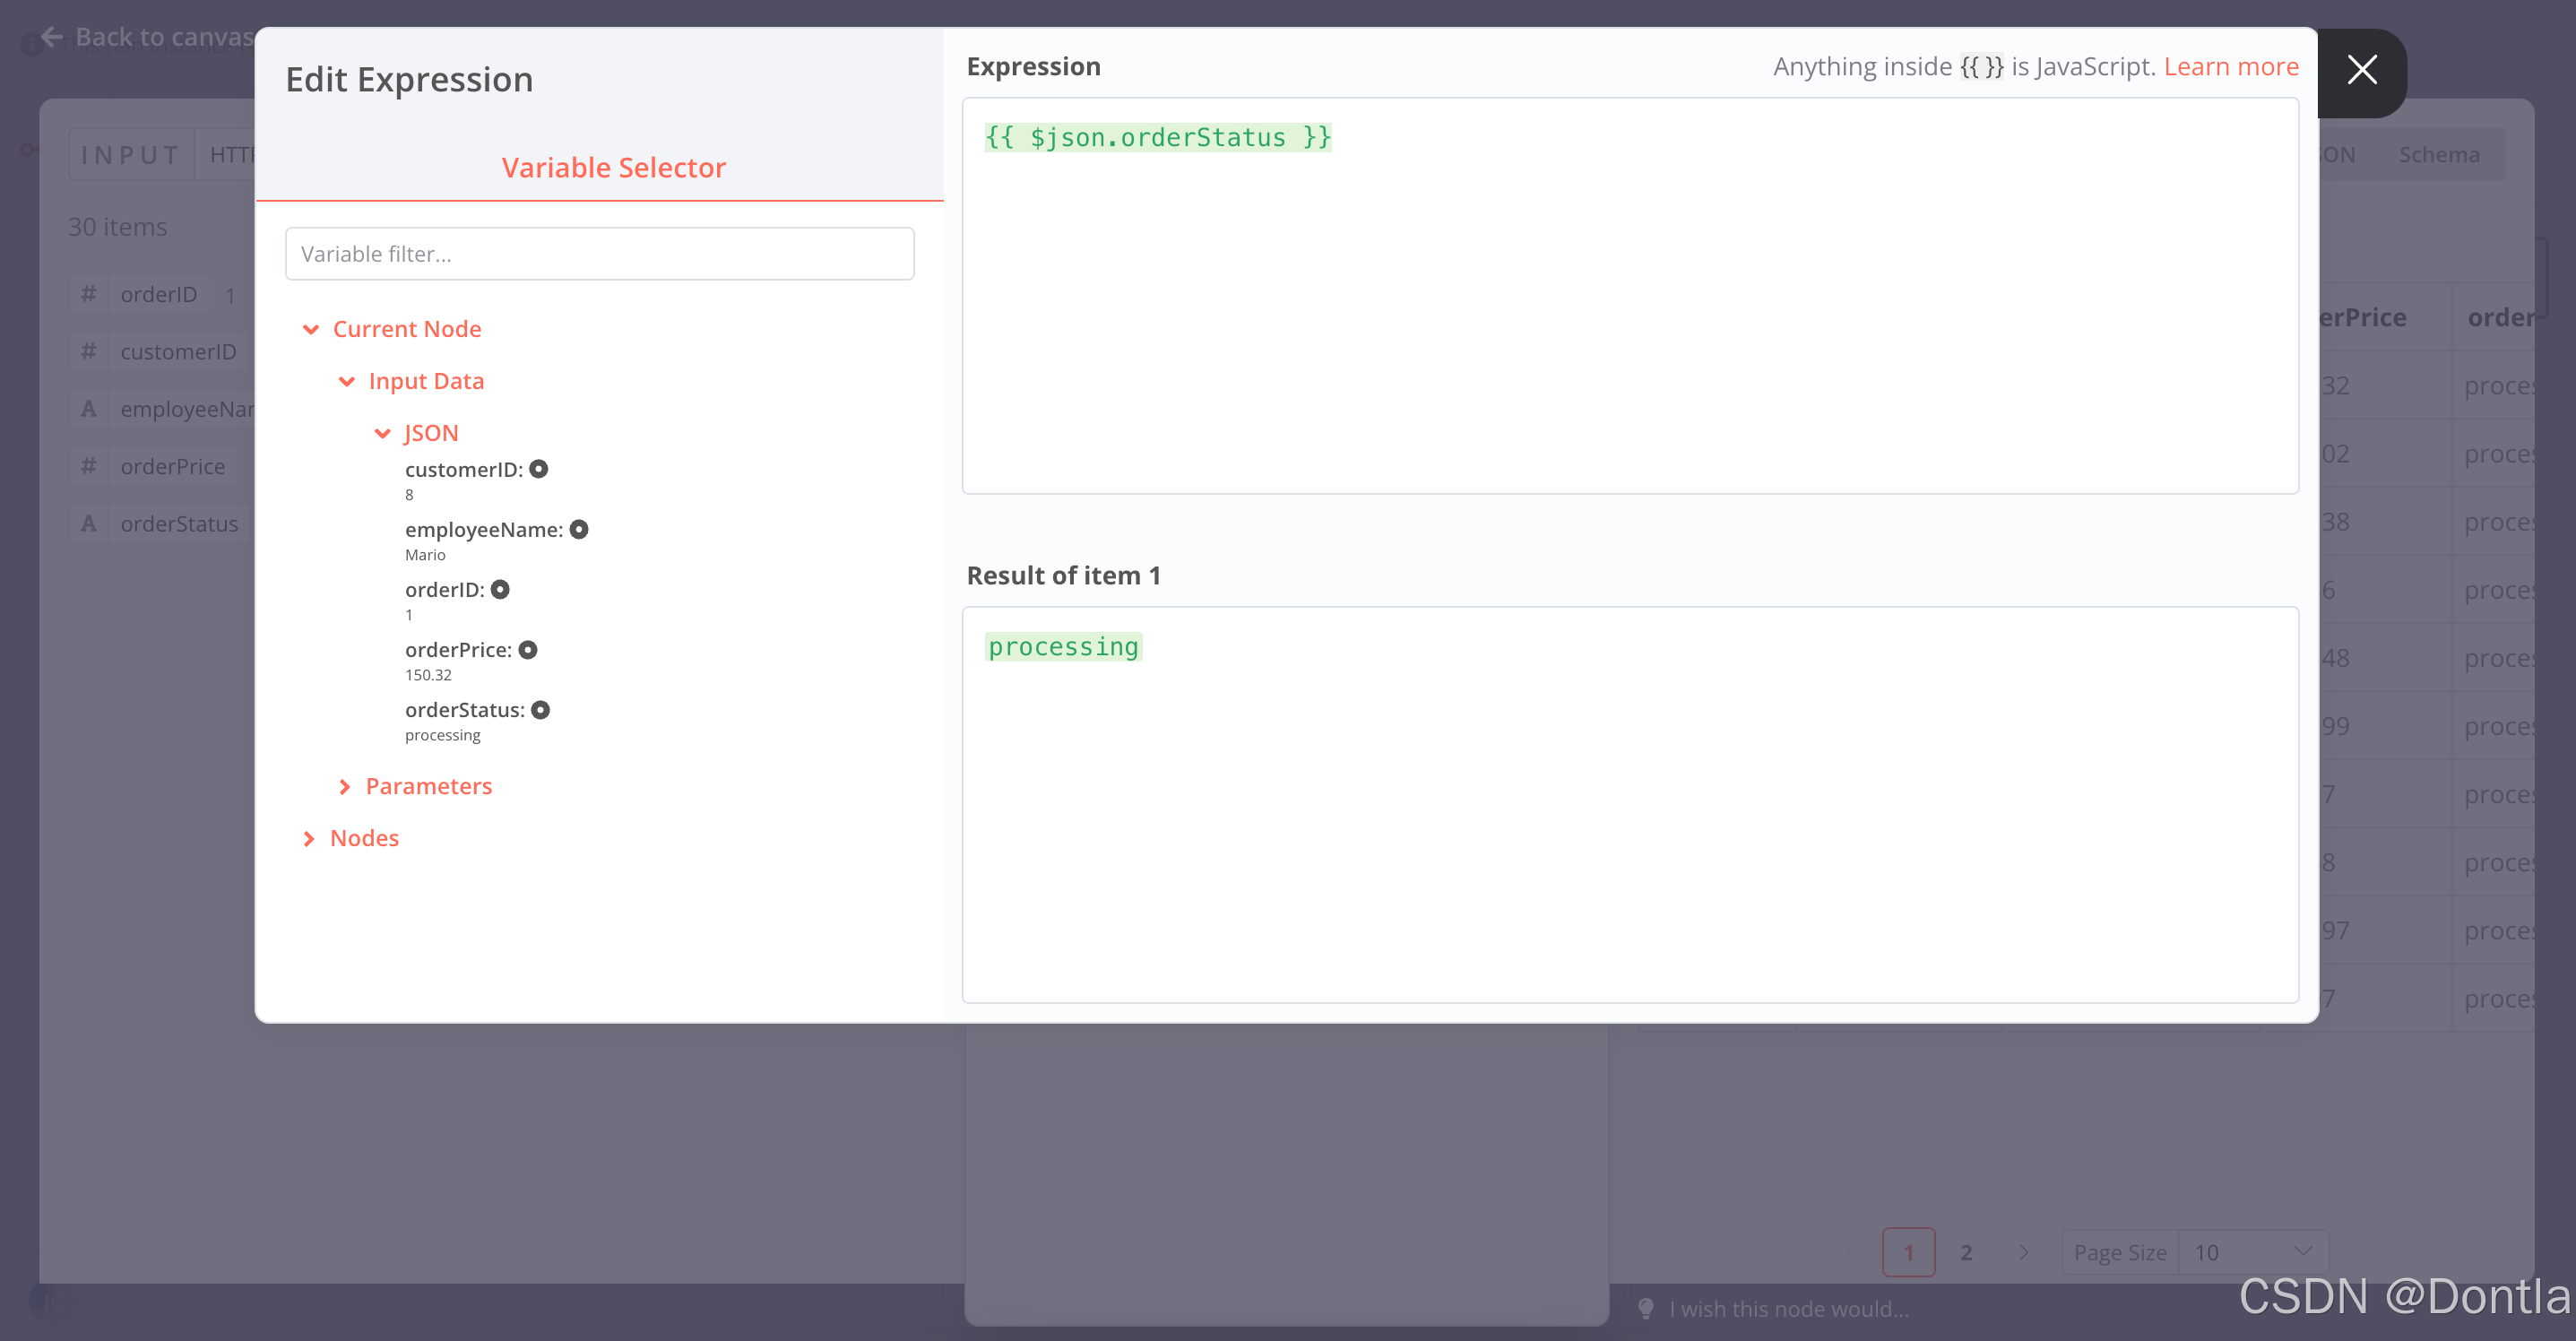Image resolution: width=2576 pixels, height=1341 pixels.
Task: Click the number type icon beside orderID
Action: [89, 295]
